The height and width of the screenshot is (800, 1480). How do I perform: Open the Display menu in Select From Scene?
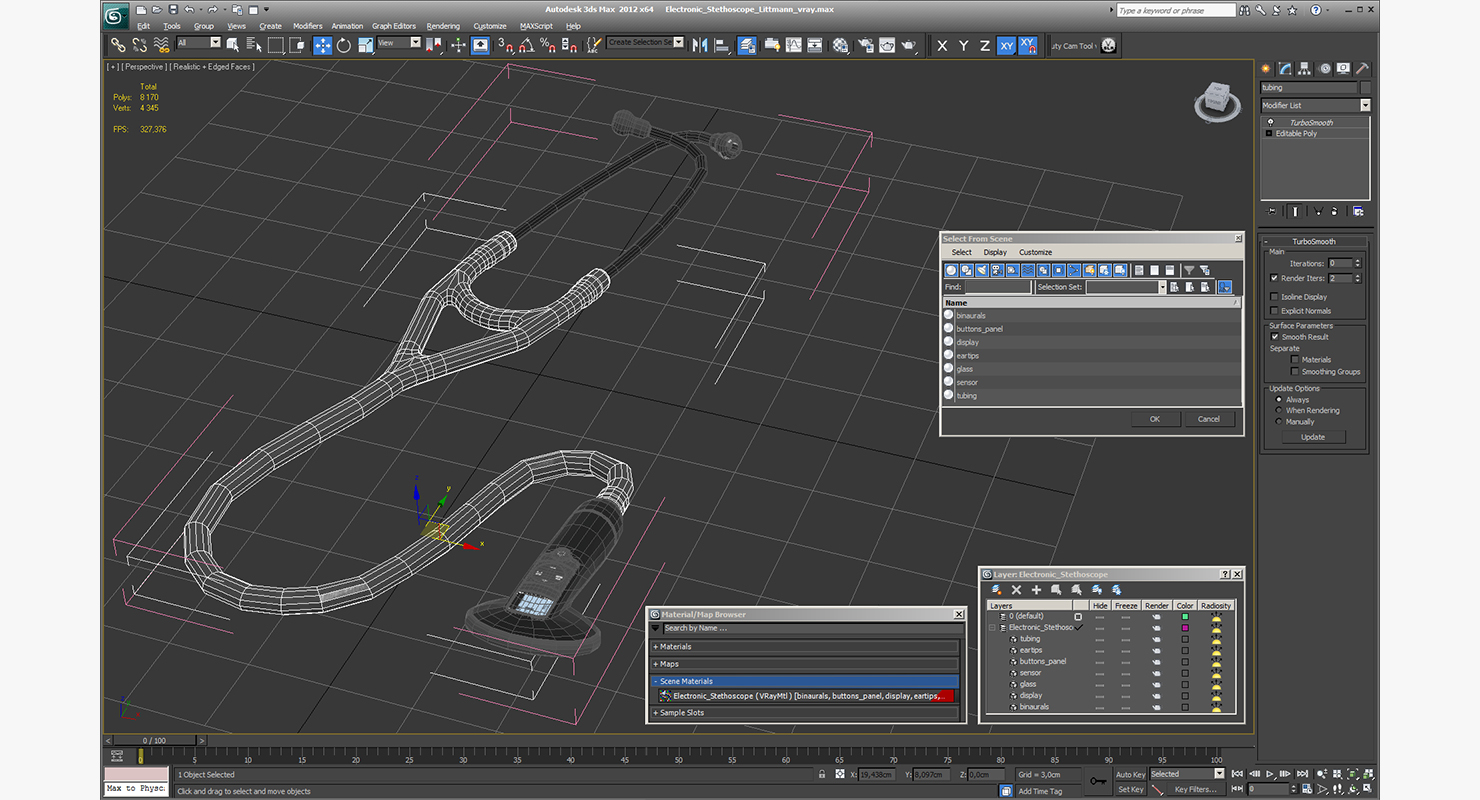click(x=995, y=252)
